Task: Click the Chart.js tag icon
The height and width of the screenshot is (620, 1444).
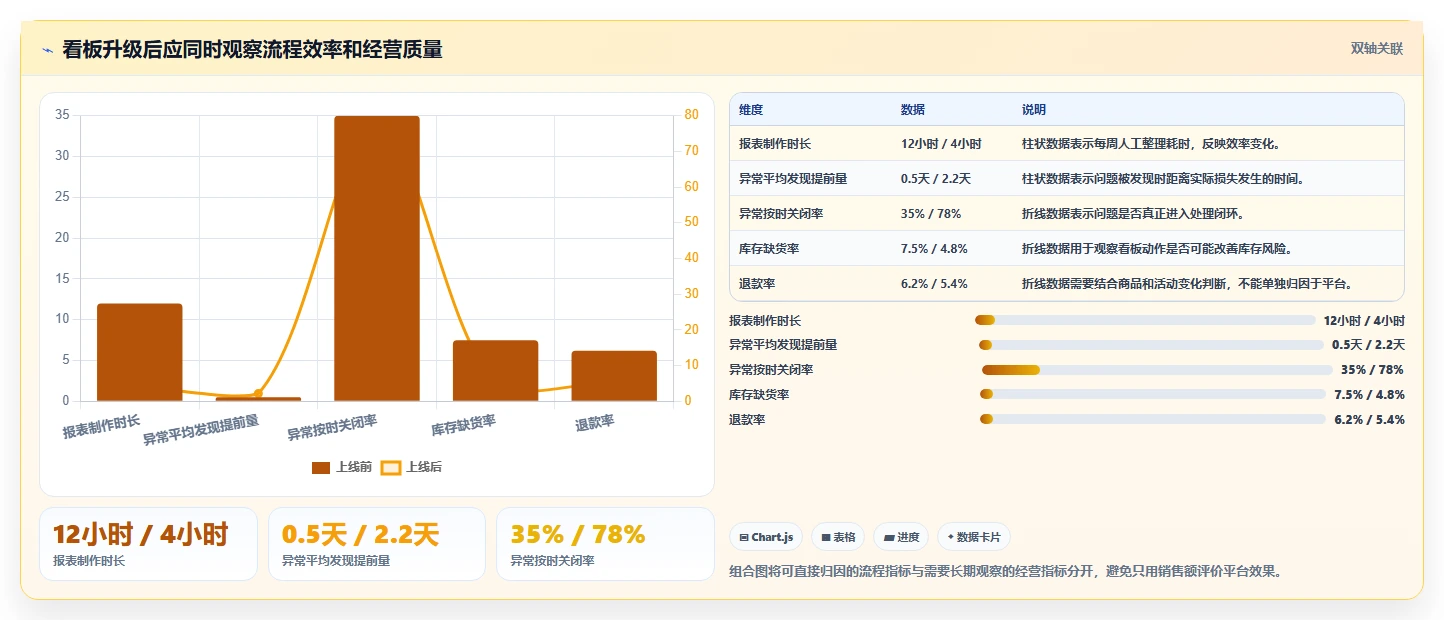Action: click(743, 537)
